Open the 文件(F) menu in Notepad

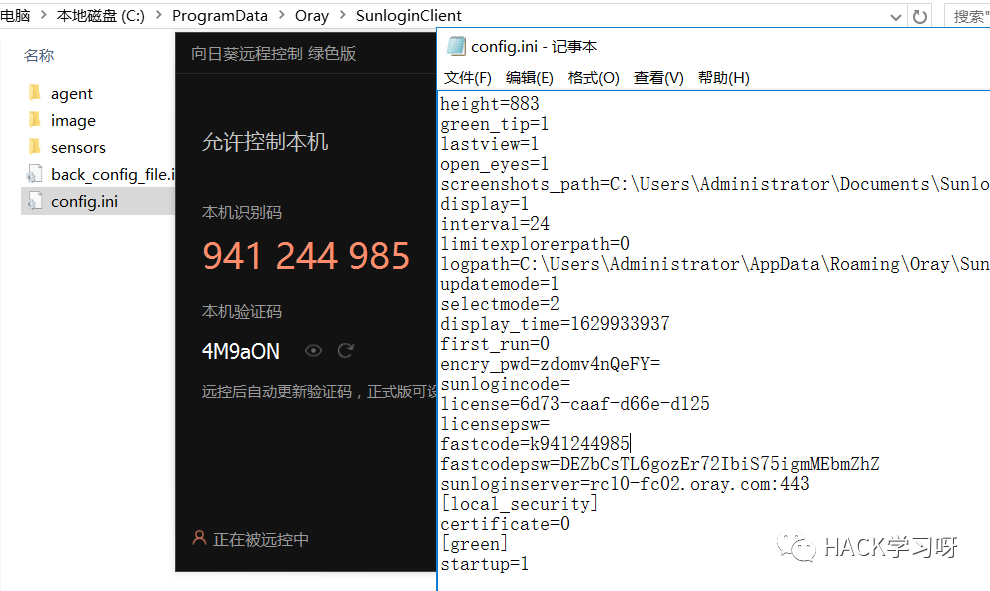[x=467, y=78]
